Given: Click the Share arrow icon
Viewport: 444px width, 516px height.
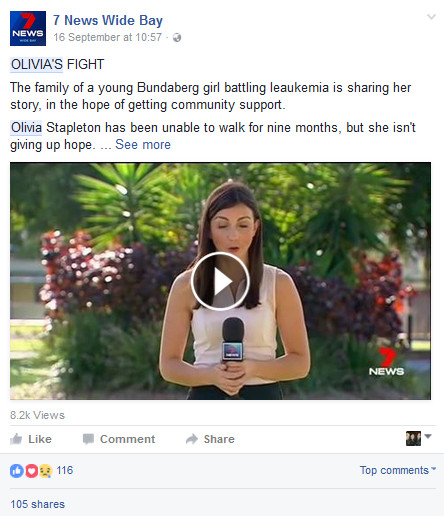Looking at the screenshot, I should coord(192,439).
